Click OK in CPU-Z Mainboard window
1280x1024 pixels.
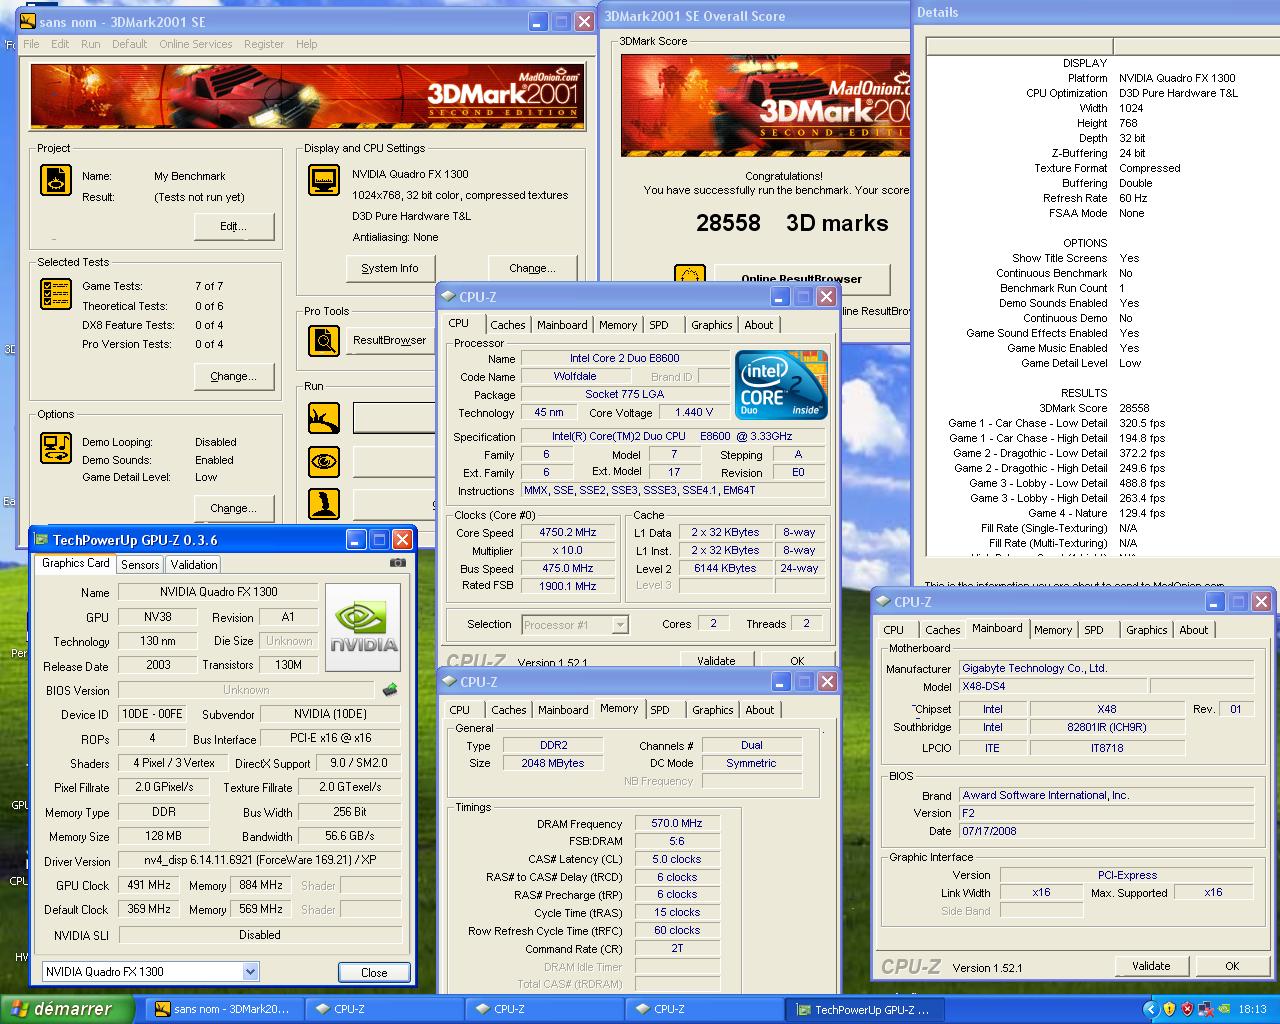pyautogui.click(x=1232, y=966)
